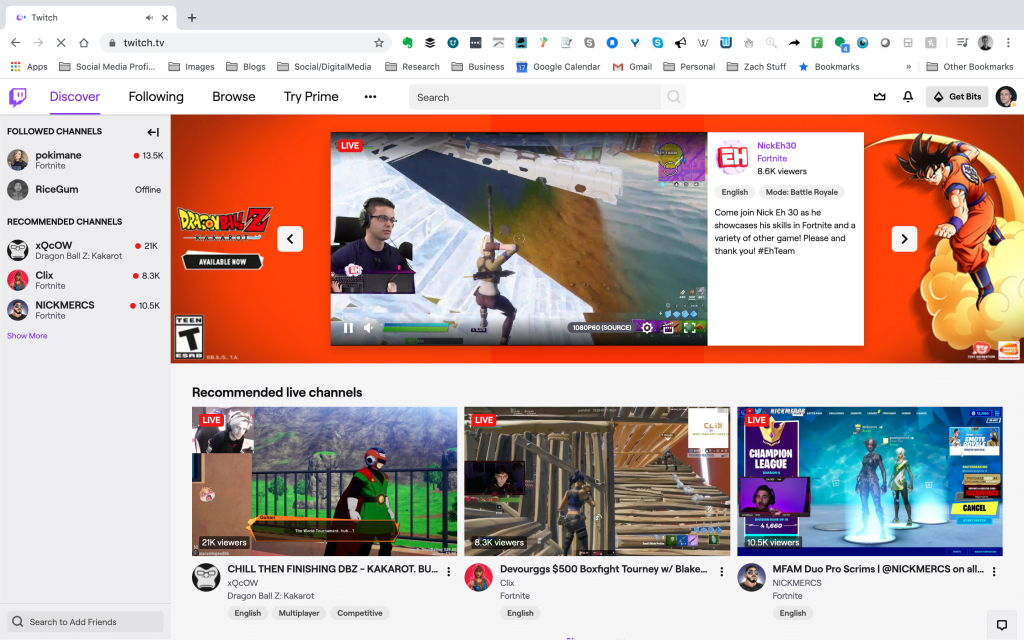The image size is (1024, 640).
Task: Open the Try Prime tab
Action: (x=311, y=97)
